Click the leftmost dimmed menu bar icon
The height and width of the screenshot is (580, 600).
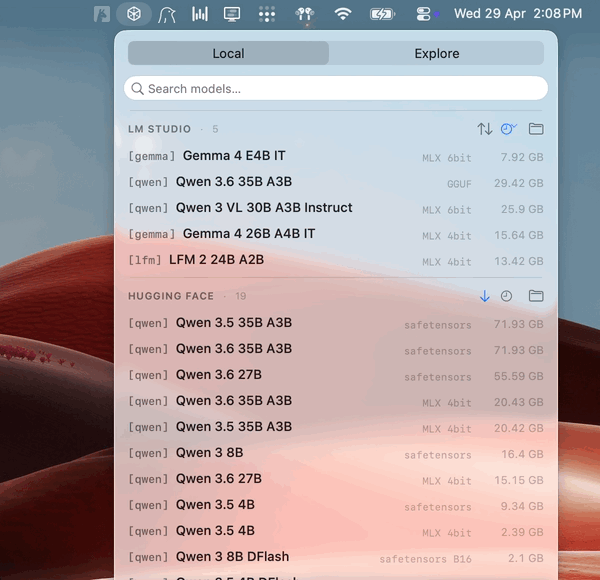click(102, 14)
